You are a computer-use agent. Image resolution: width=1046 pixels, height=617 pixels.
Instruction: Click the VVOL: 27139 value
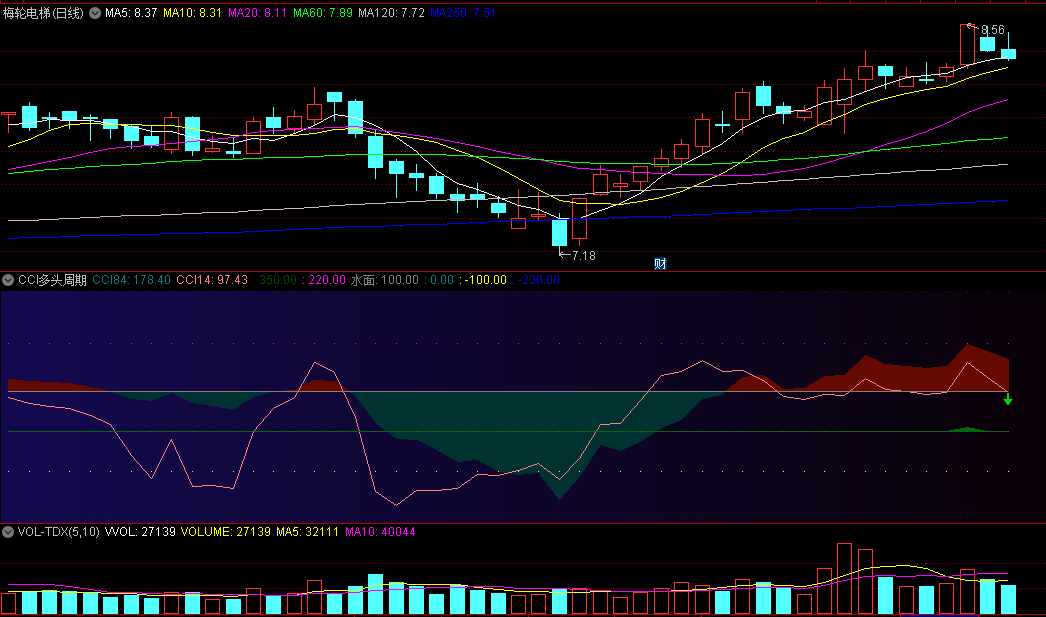coord(140,532)
